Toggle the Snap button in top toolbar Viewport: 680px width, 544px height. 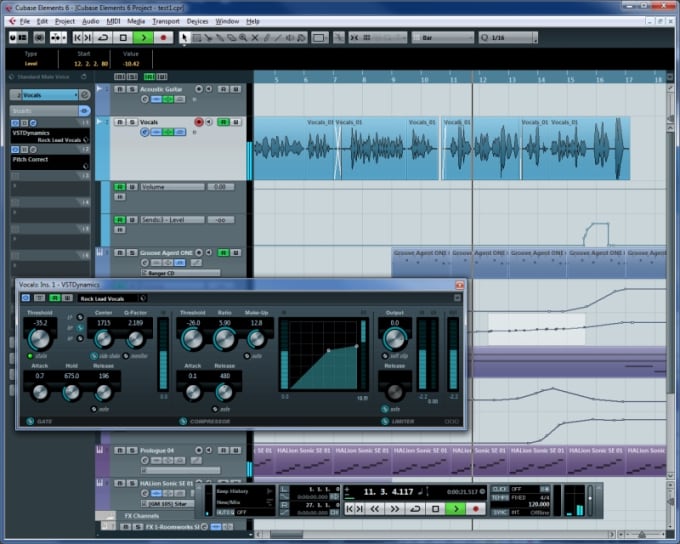pyautogui.click(x=354, y=38)
